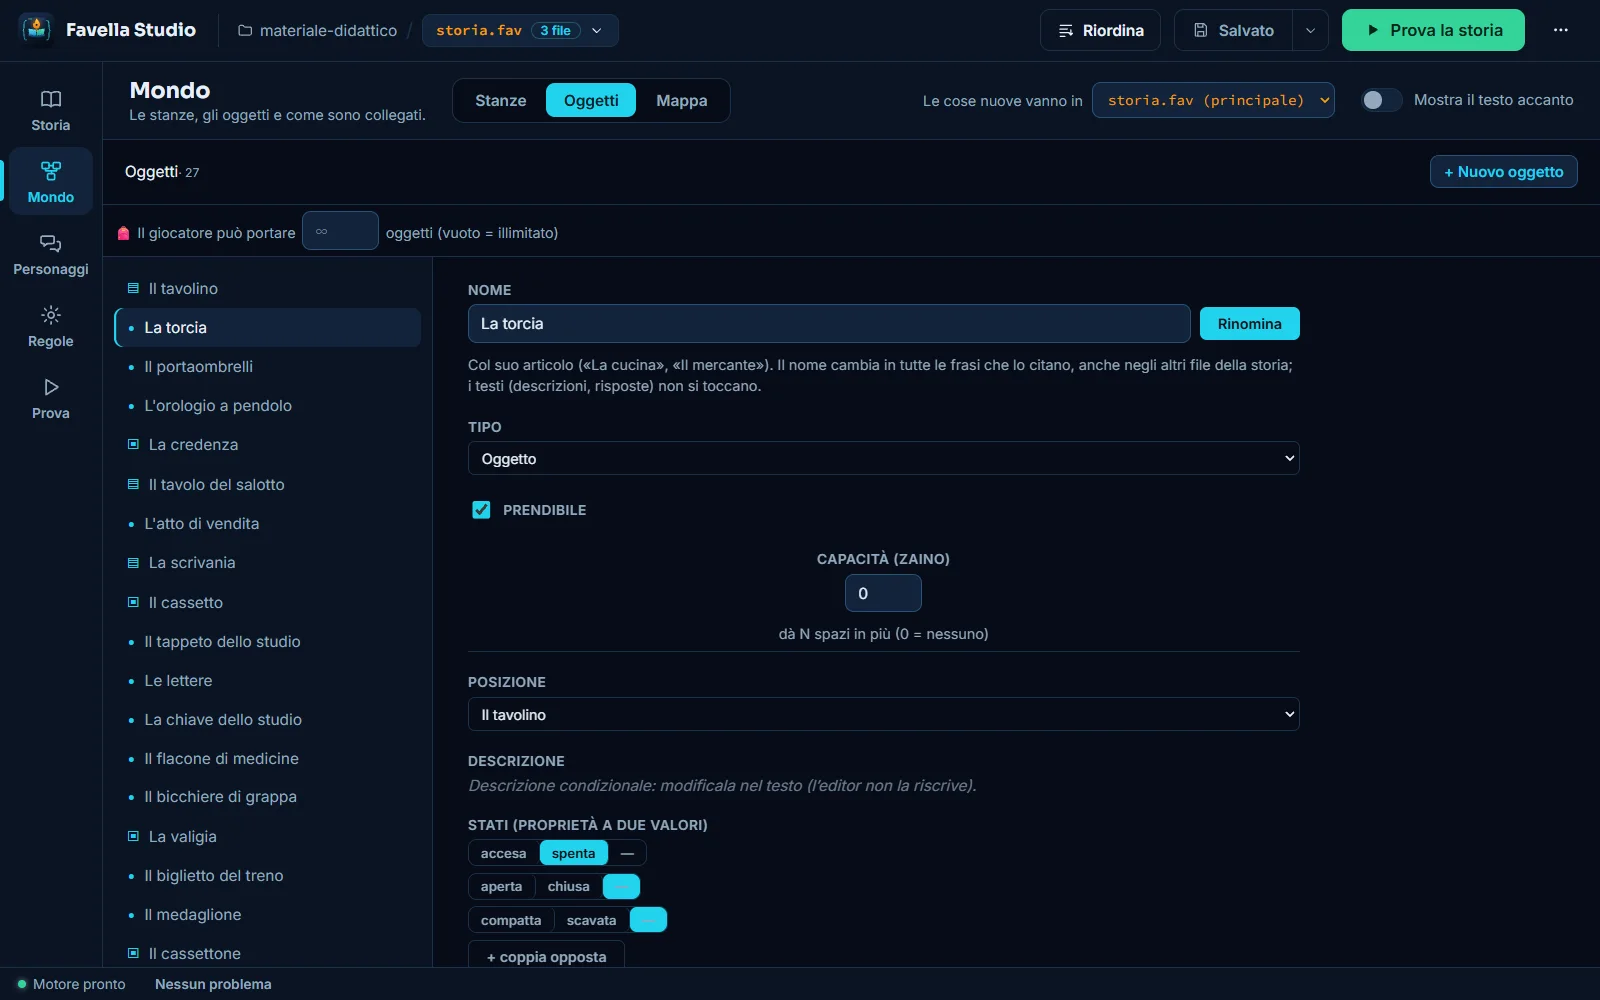
Task: Open the Regole gear section
Action: 50,327
